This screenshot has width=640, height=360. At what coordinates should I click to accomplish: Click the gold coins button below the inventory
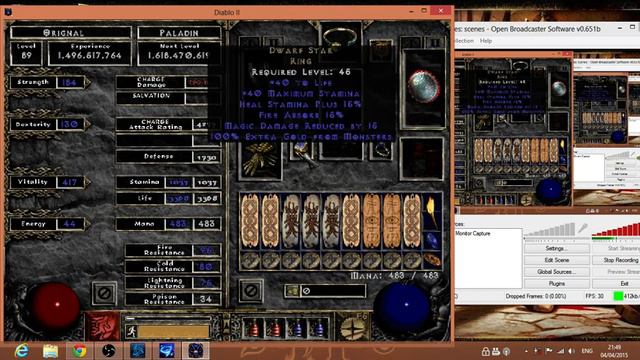292,291
